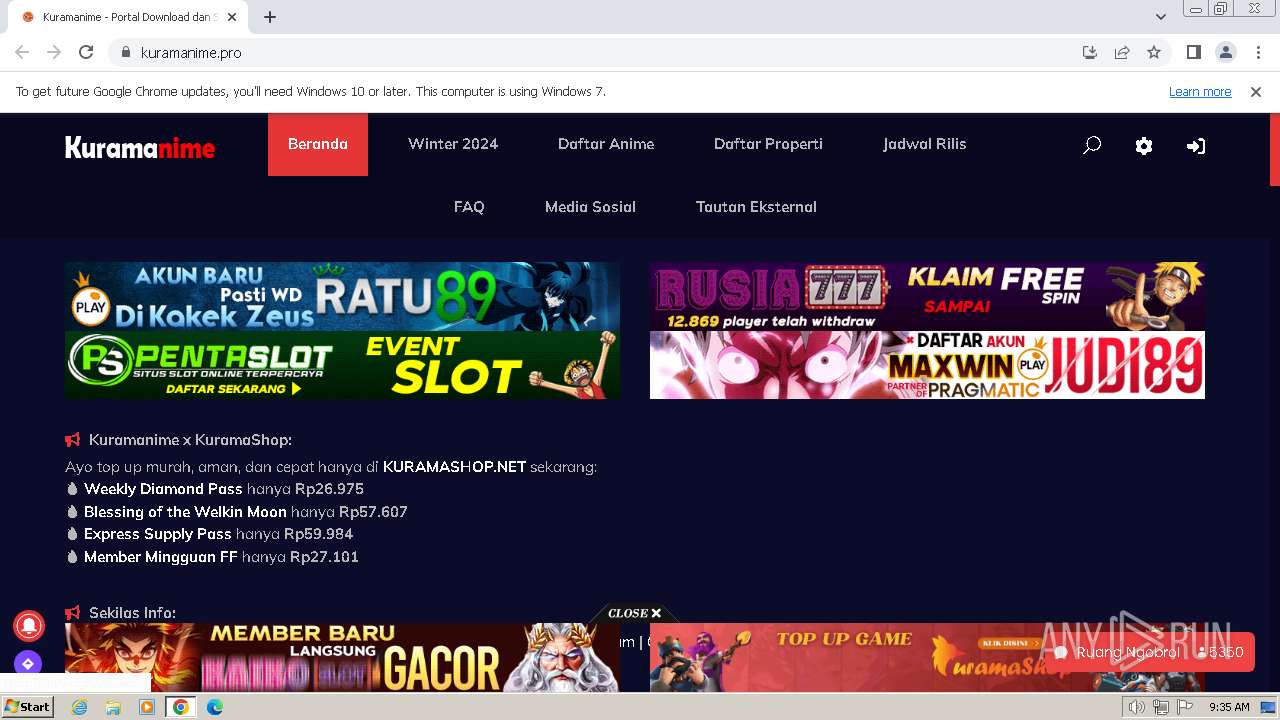
Task: Click Weekly Diamond Pass link
Action: click(163, 489)
